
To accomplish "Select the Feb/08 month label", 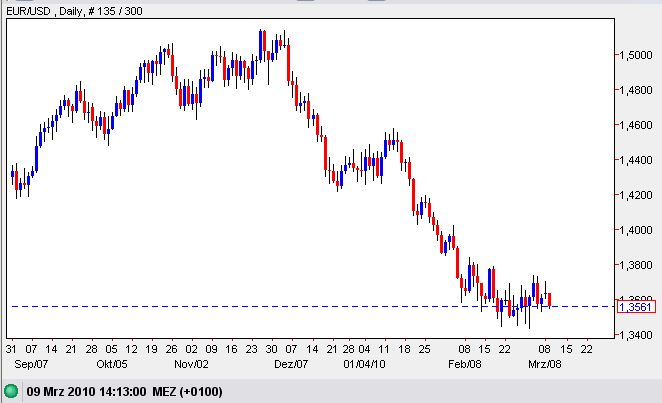I will pyautogui.click(x=464, y=364).
